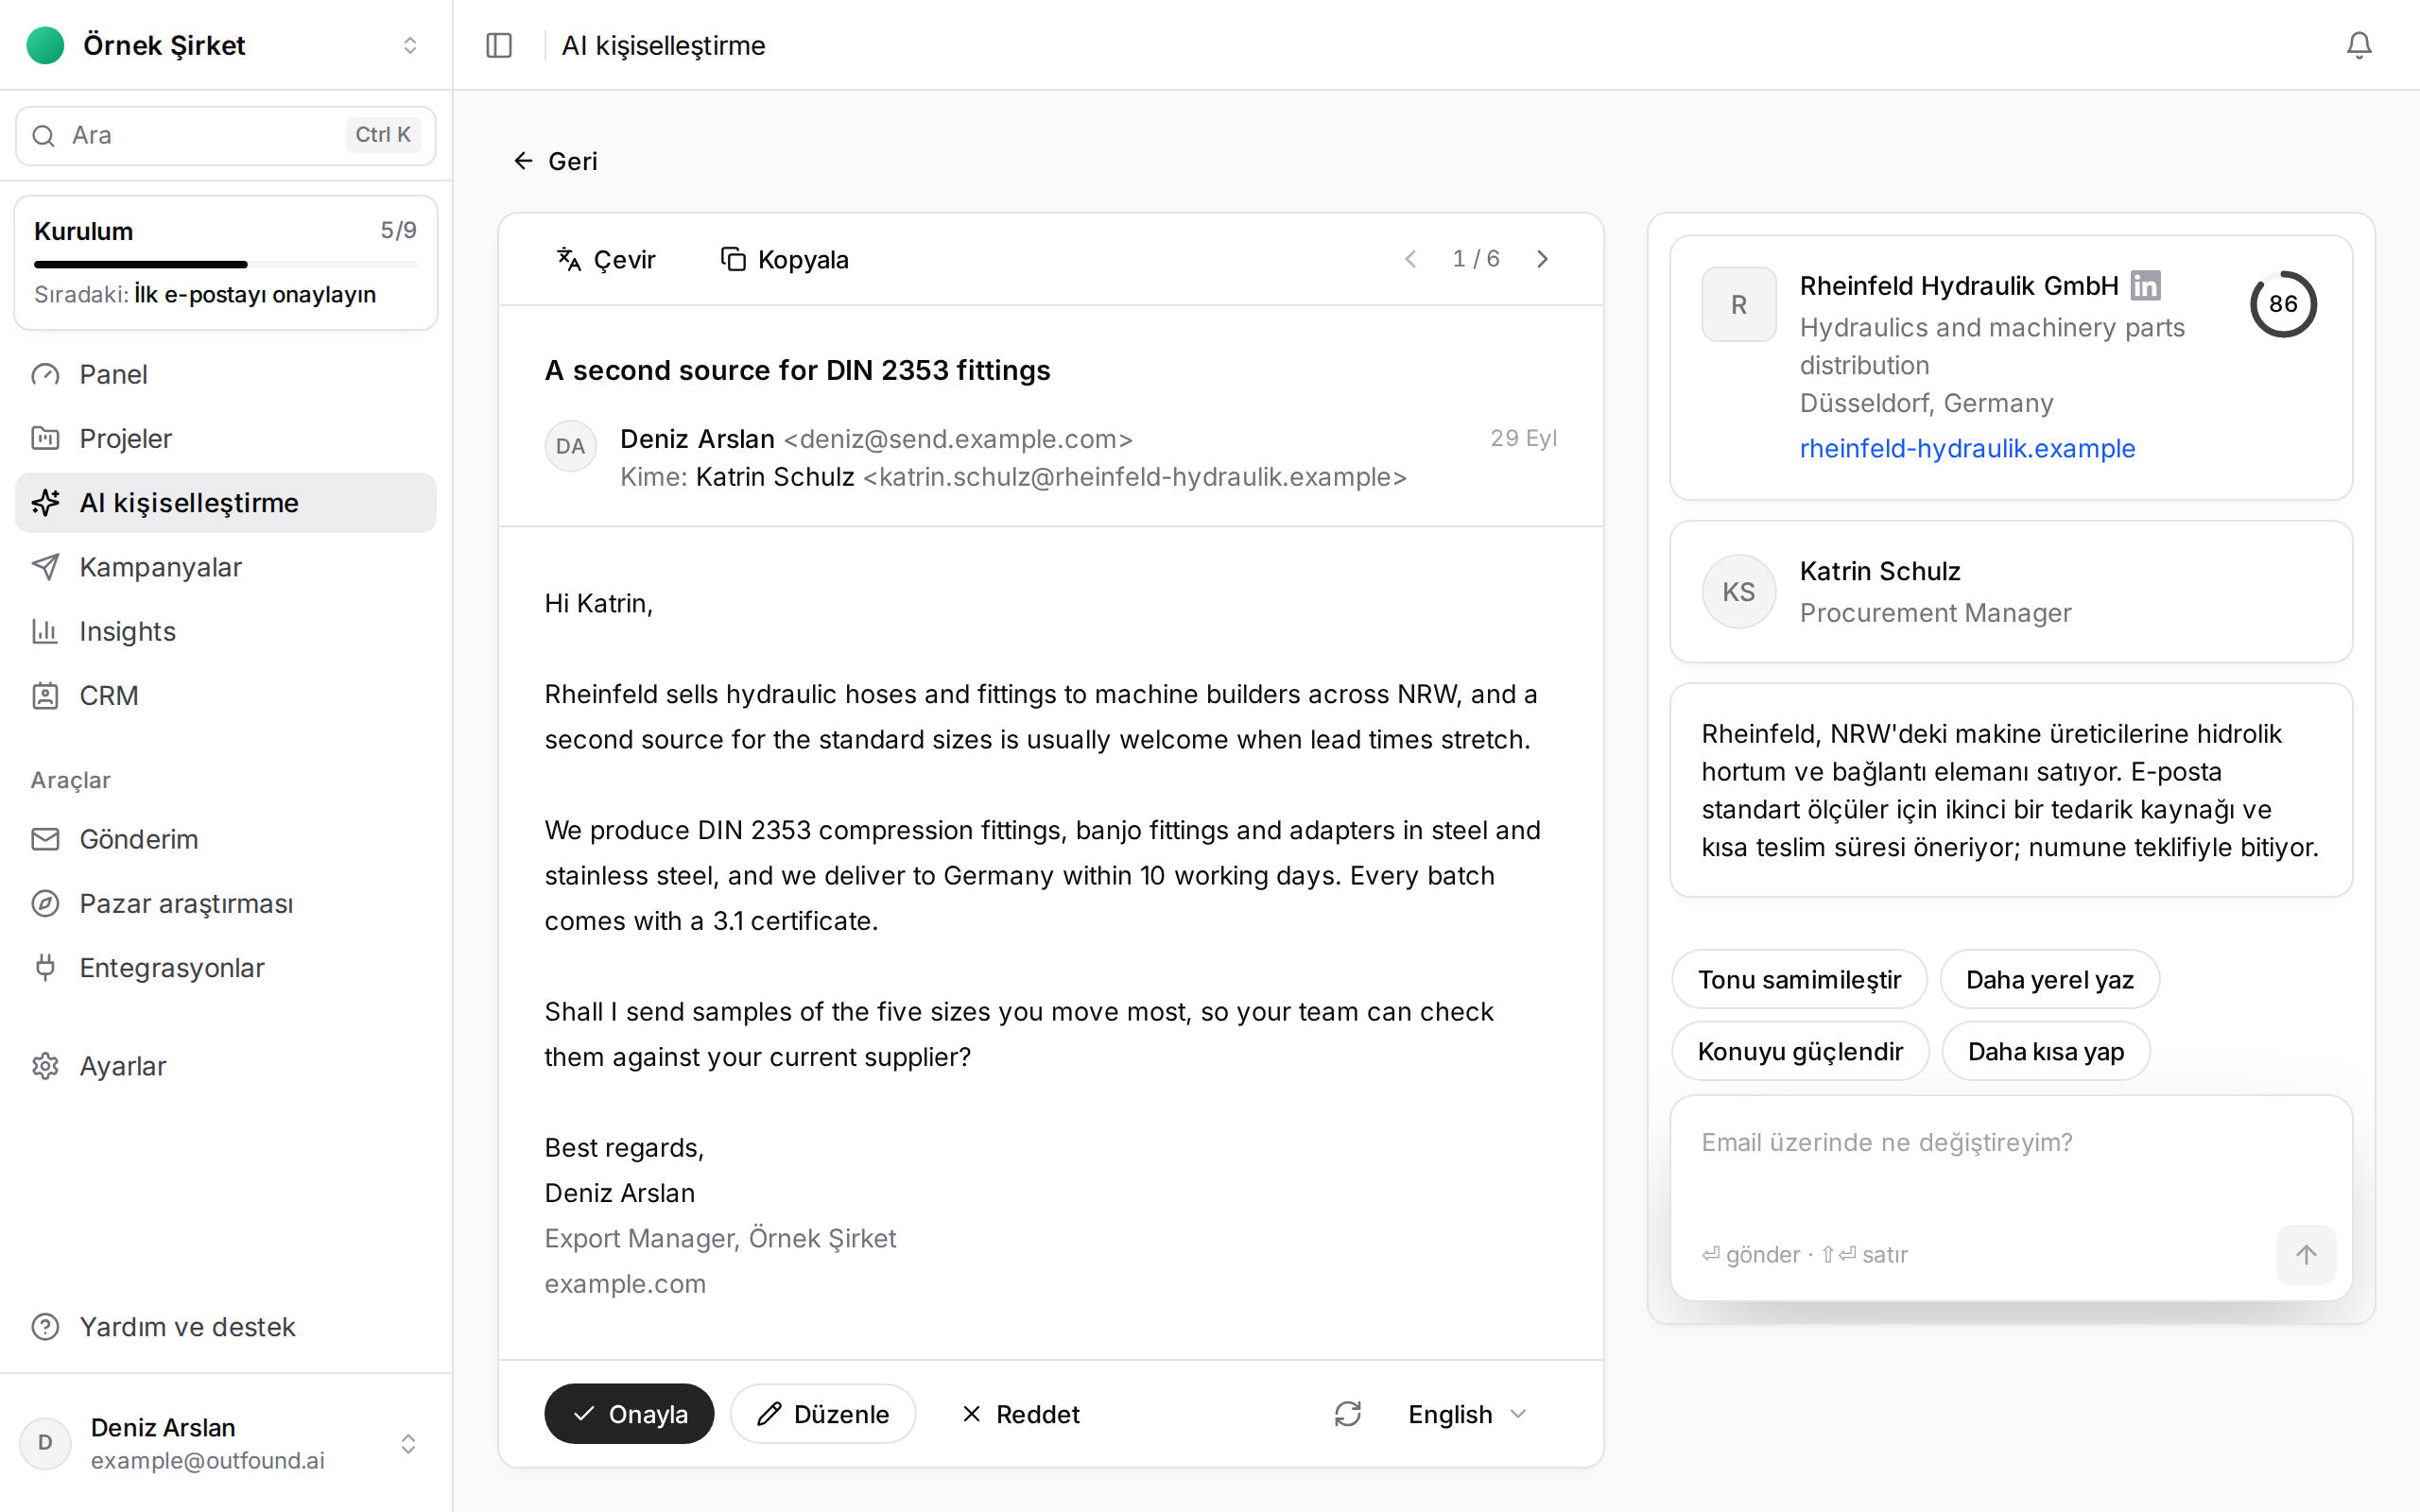Screen dimensions: 2420x1512
Task: Open Yardım ve destek
Action: coord(226,1326)
